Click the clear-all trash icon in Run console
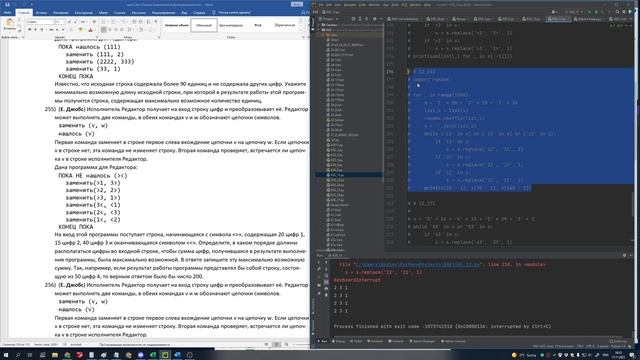Viewport: 640px width, 360px height. coord(326,295)
